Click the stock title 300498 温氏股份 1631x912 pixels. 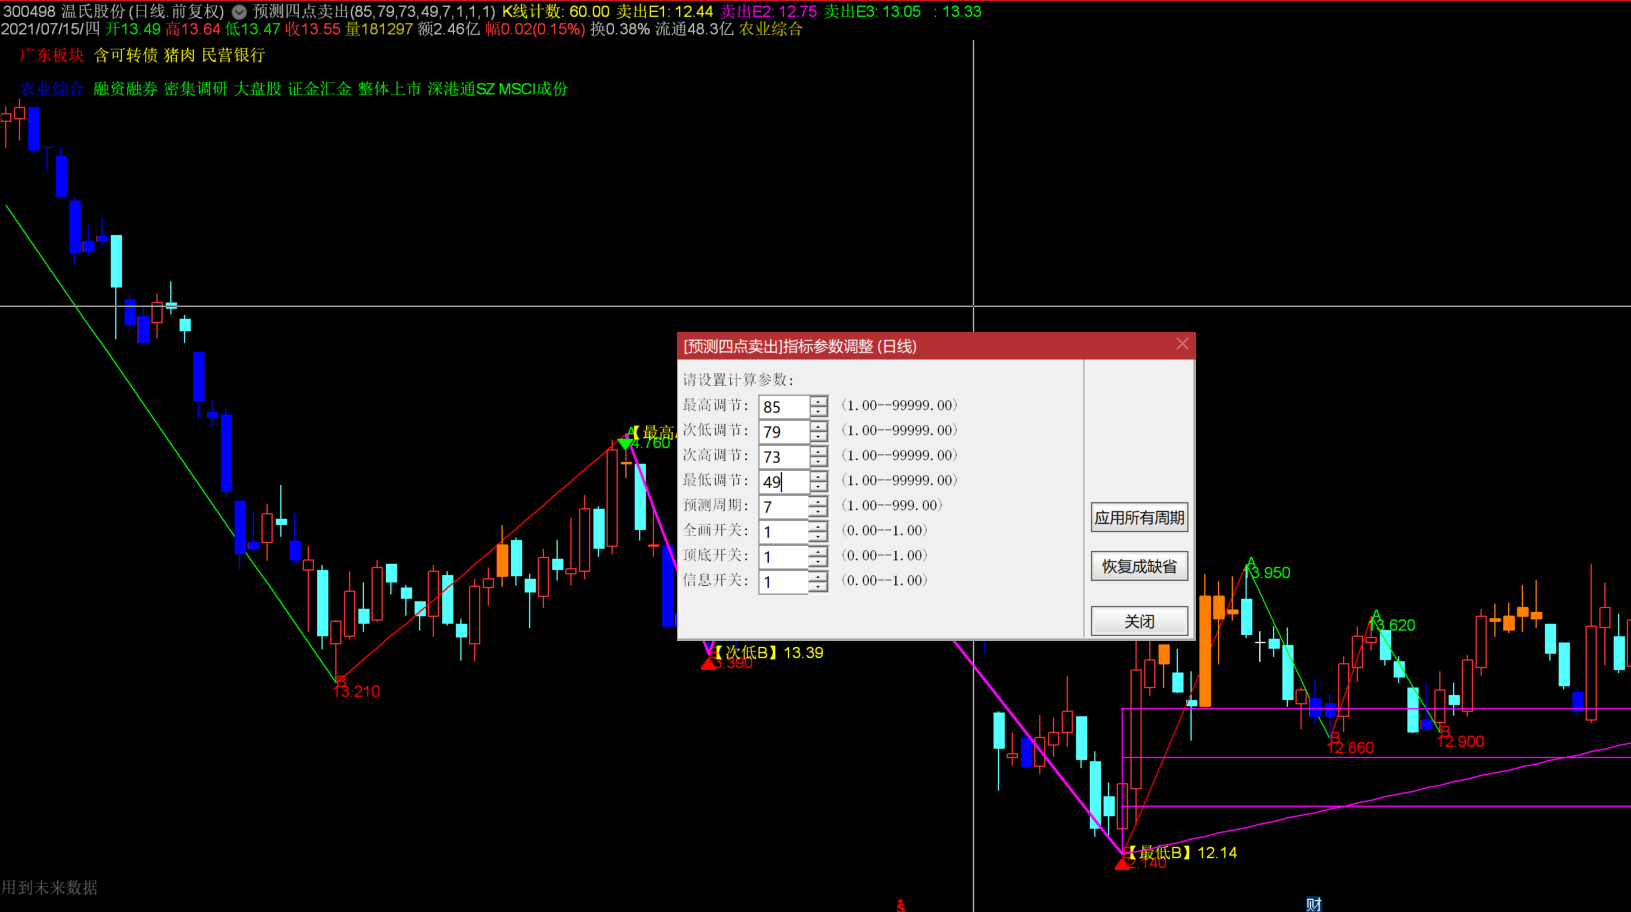coord(64,12)
